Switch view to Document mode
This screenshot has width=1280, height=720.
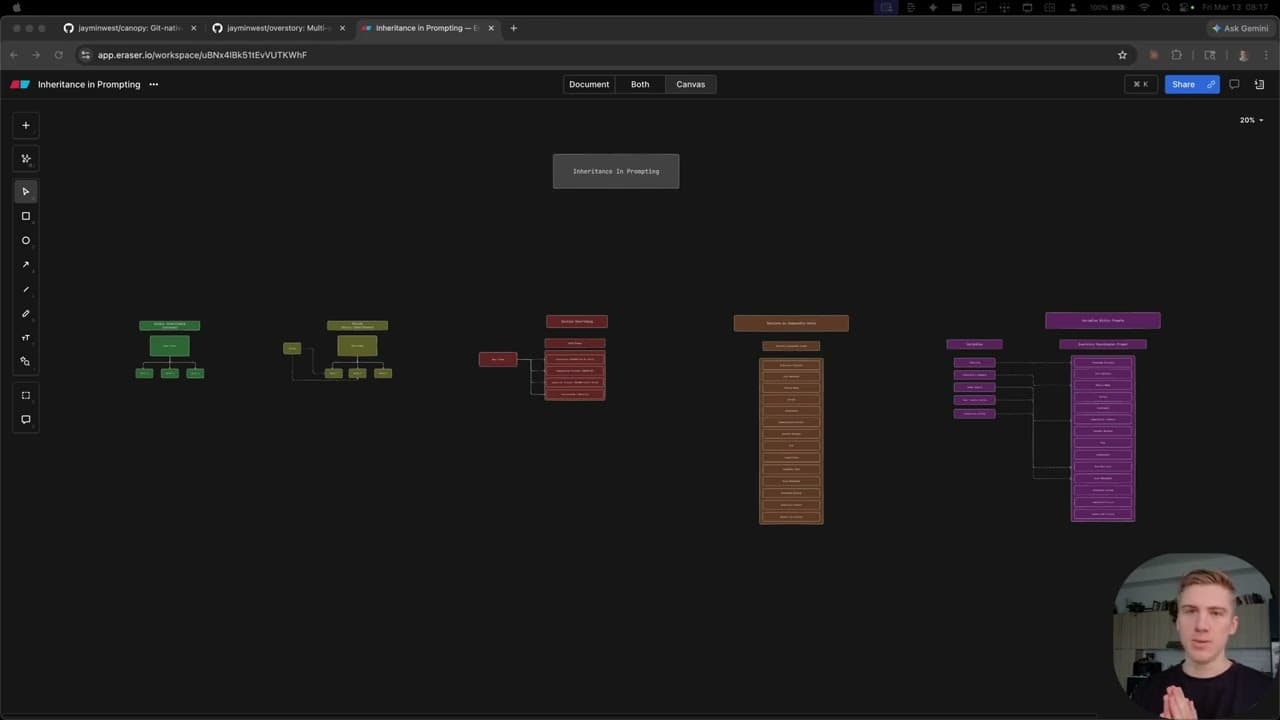point(589,84)
